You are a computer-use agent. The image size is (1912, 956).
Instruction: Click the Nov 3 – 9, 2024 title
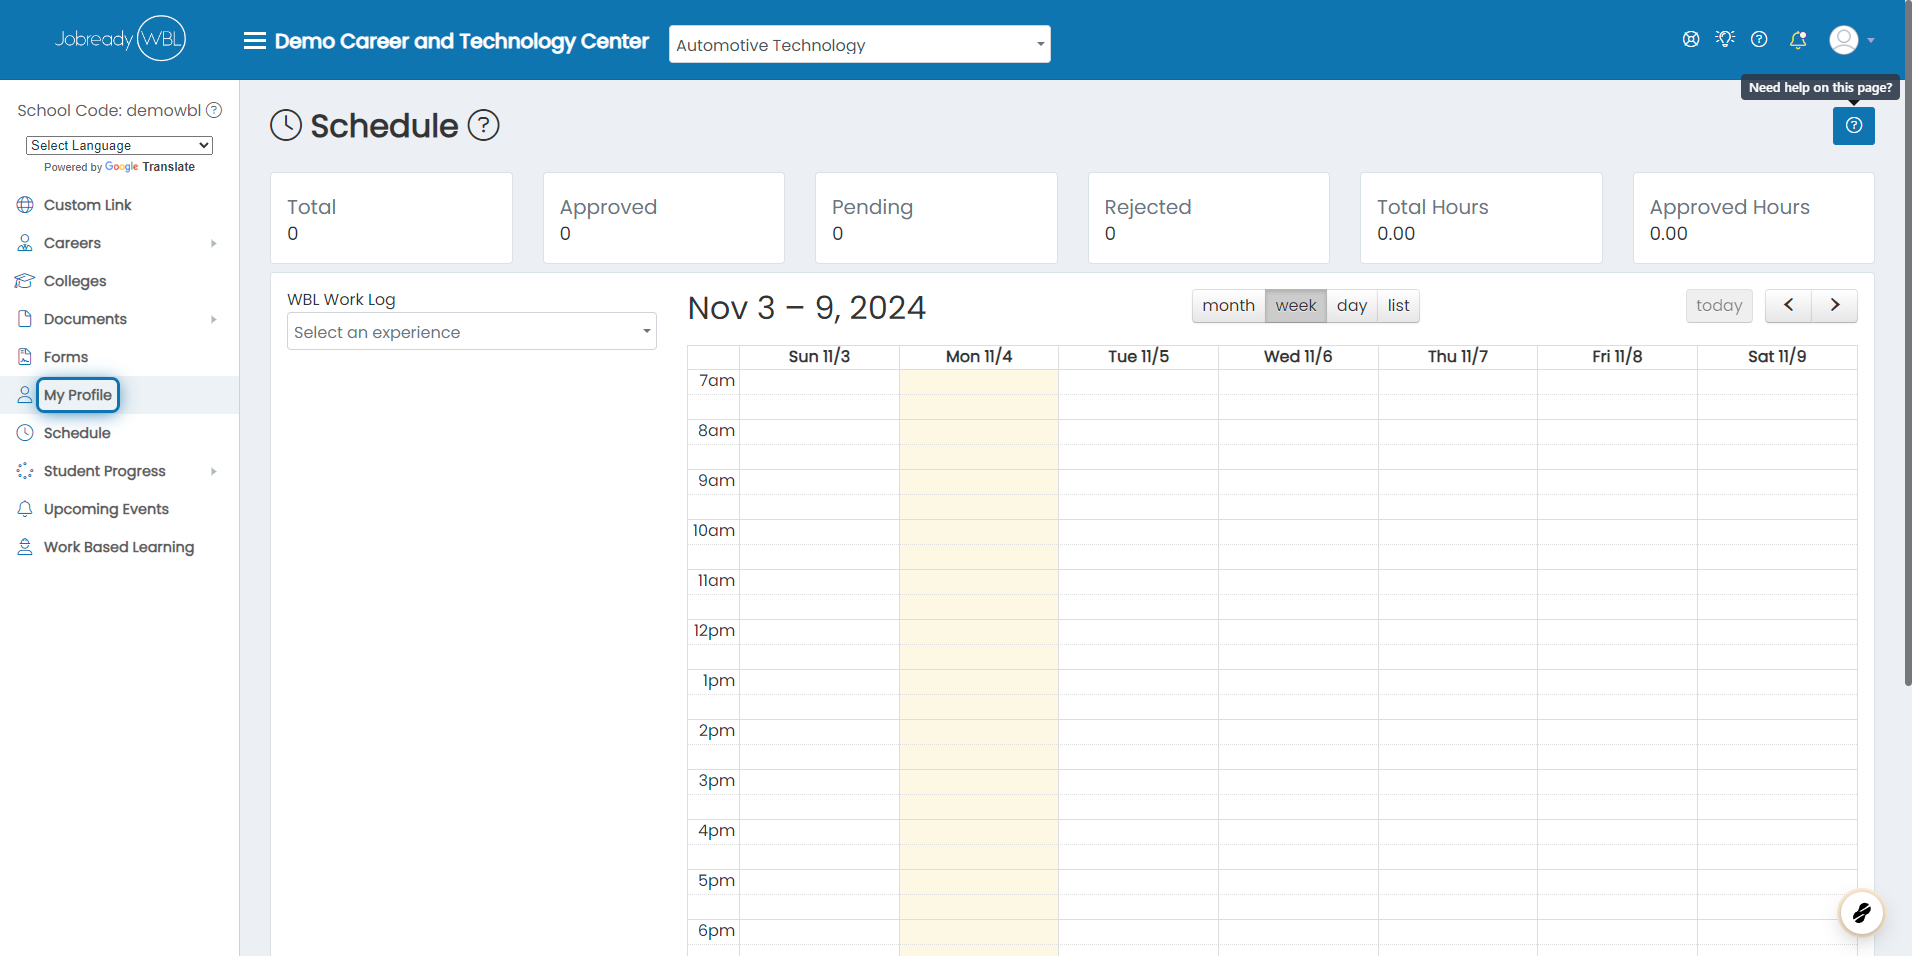[x=807, y=307]
